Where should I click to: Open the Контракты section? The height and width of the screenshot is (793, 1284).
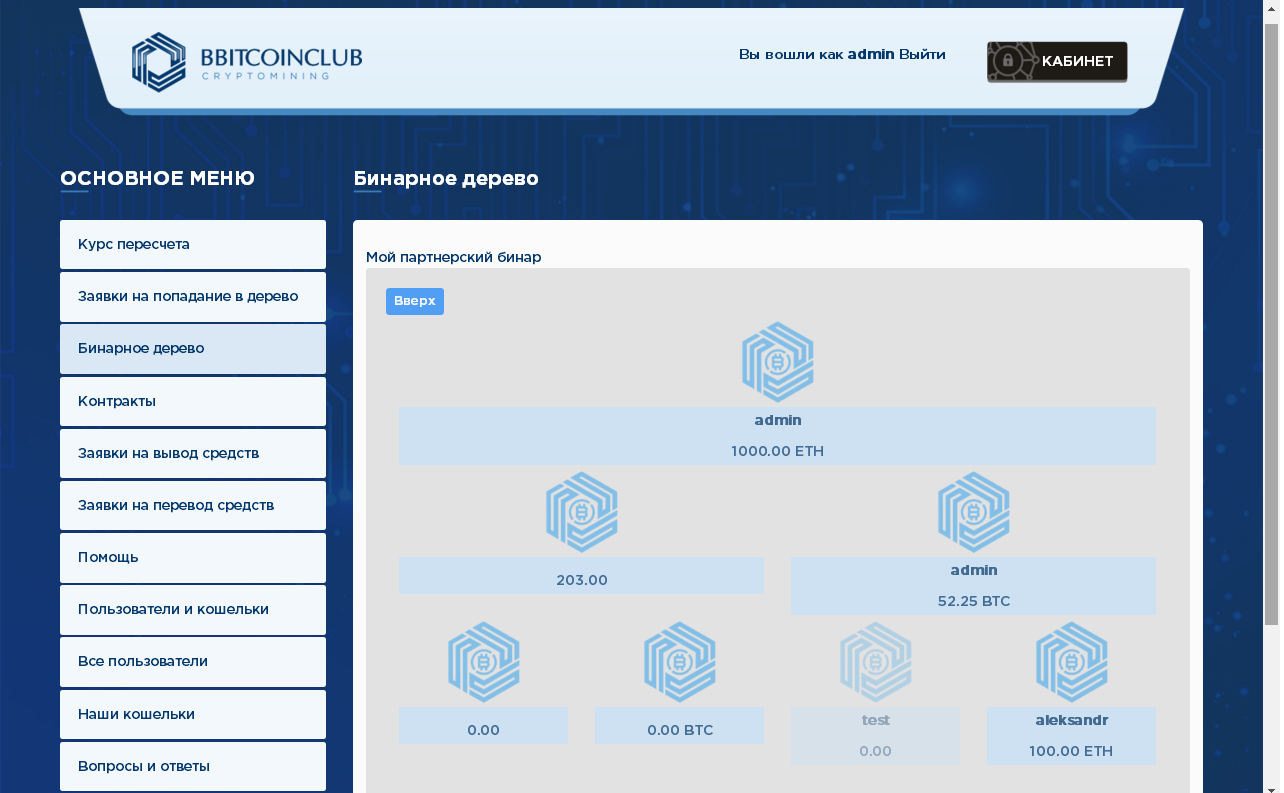[x=193, y=401]
